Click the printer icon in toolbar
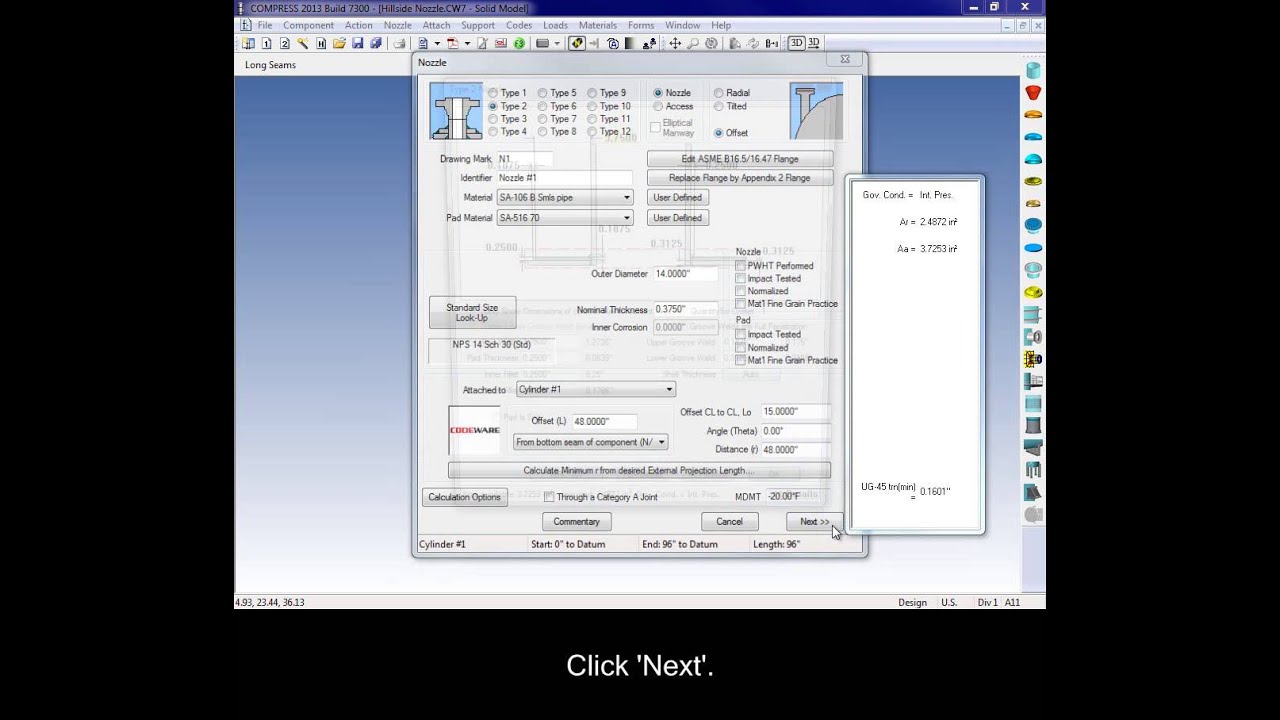The image size is (1280, 720). [399, 43]
